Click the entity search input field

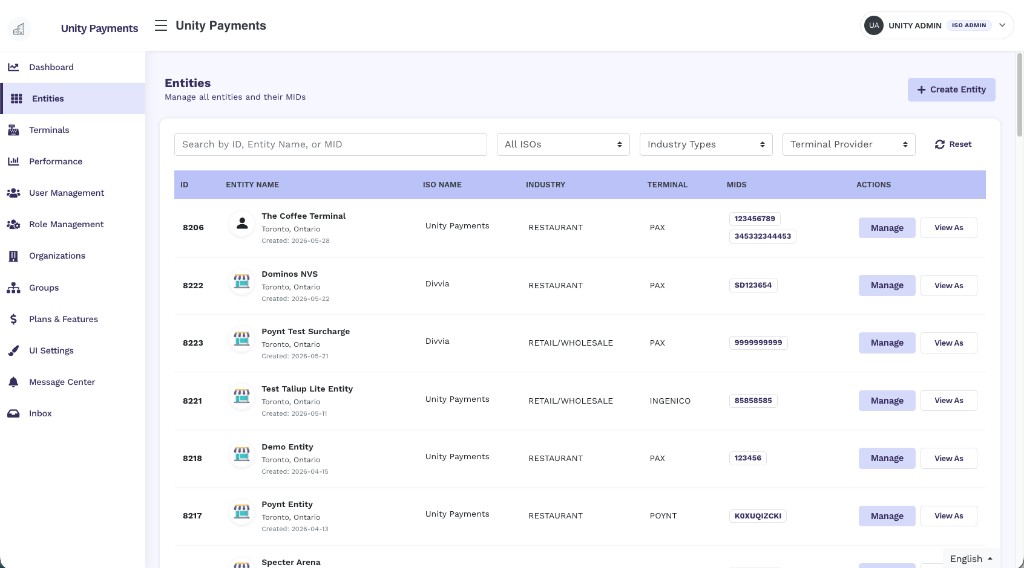330,144
